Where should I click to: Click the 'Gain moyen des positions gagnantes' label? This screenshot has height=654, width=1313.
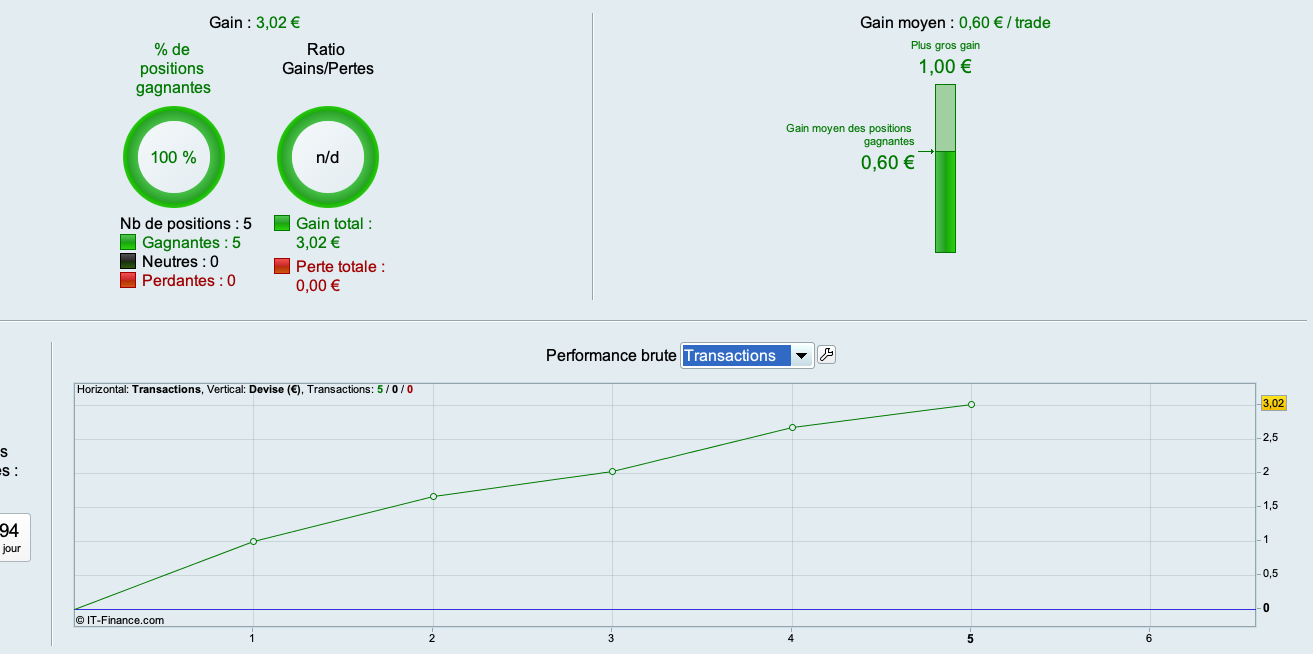[x=850, y=135]
